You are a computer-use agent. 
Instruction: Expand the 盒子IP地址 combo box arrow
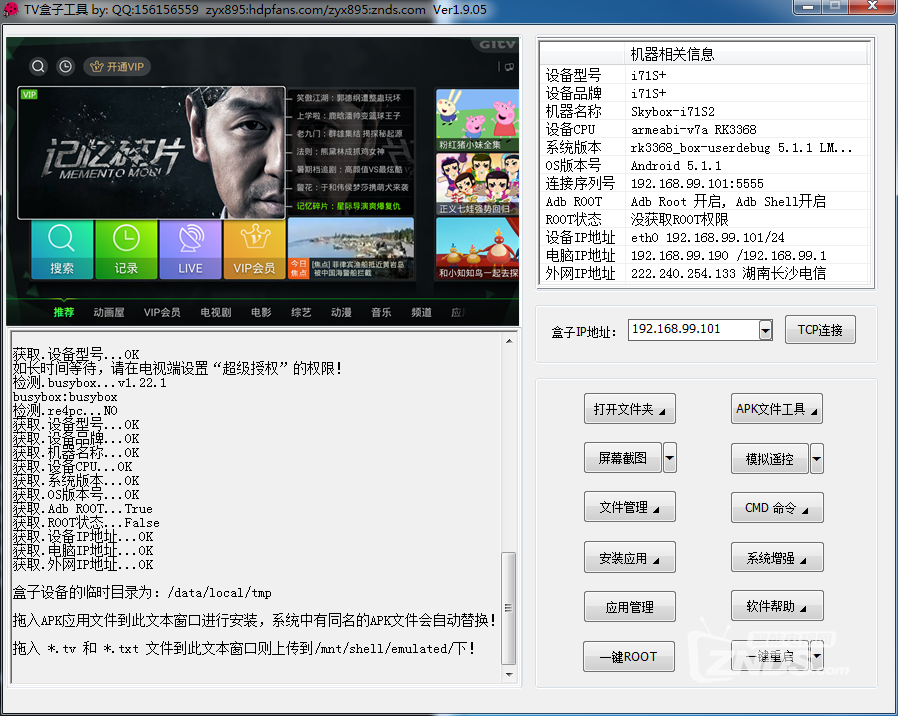765,330
